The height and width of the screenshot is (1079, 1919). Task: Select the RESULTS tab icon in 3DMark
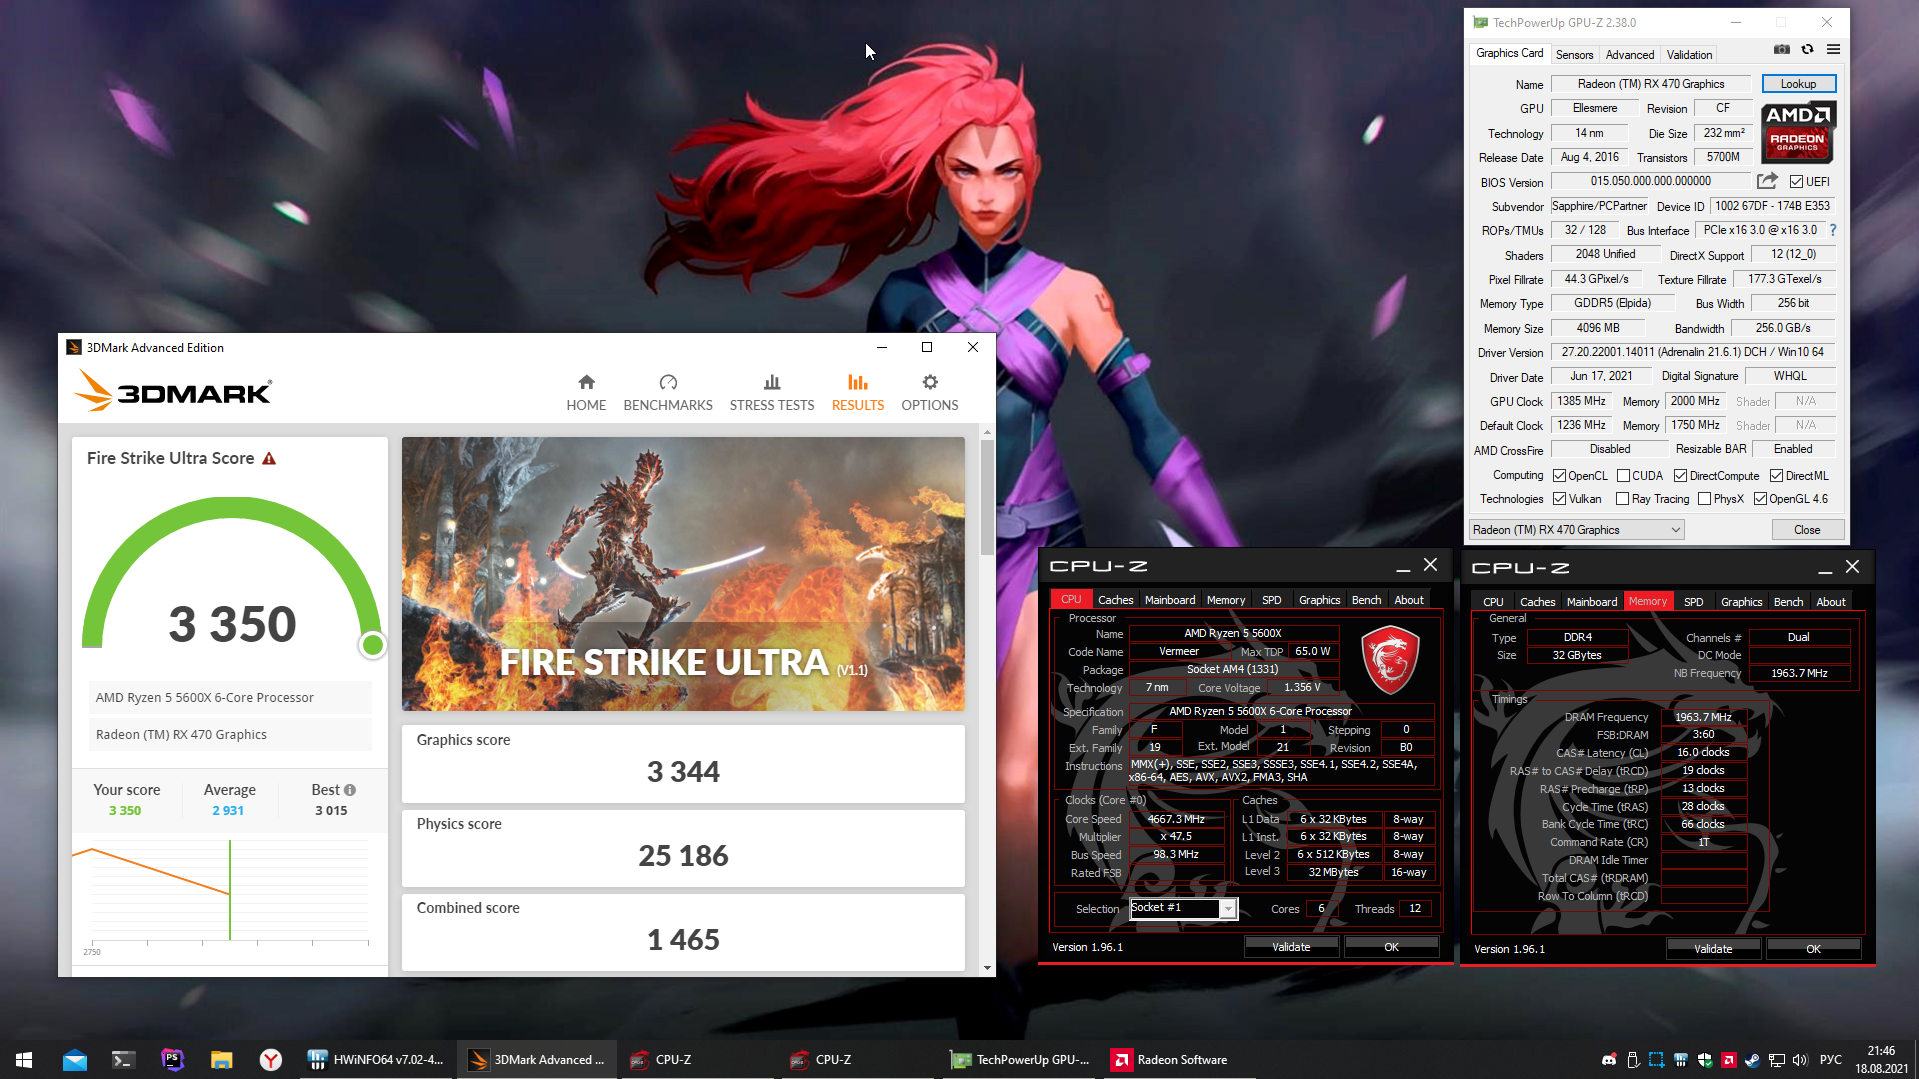click(x=858, y=382)
